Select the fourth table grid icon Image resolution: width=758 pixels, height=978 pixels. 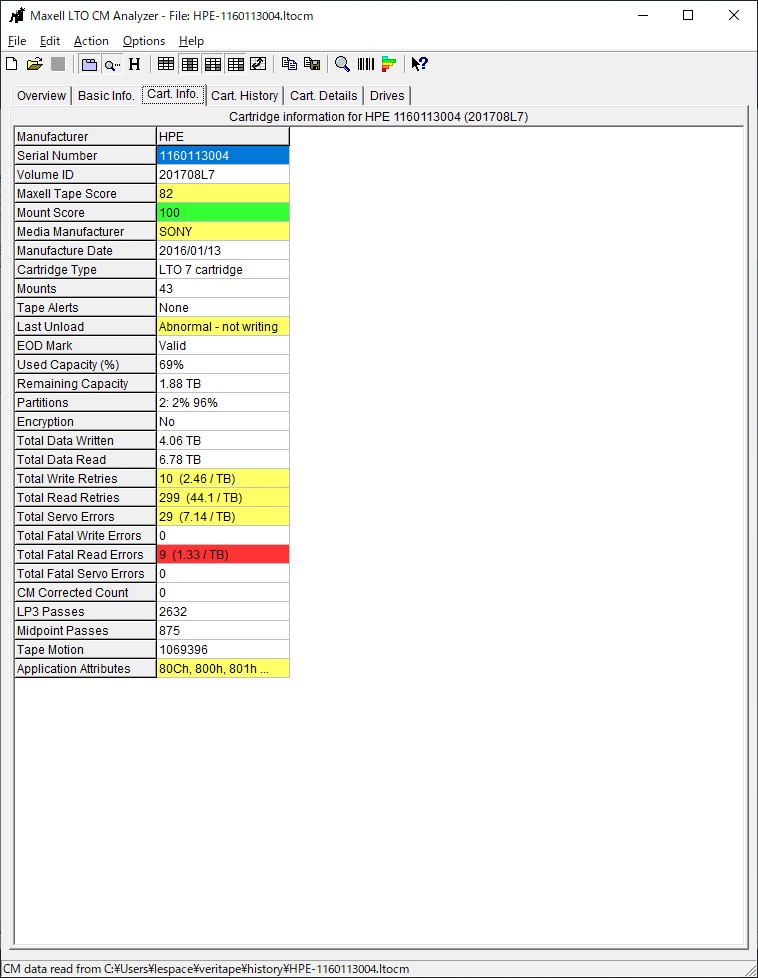pos(236,64)
